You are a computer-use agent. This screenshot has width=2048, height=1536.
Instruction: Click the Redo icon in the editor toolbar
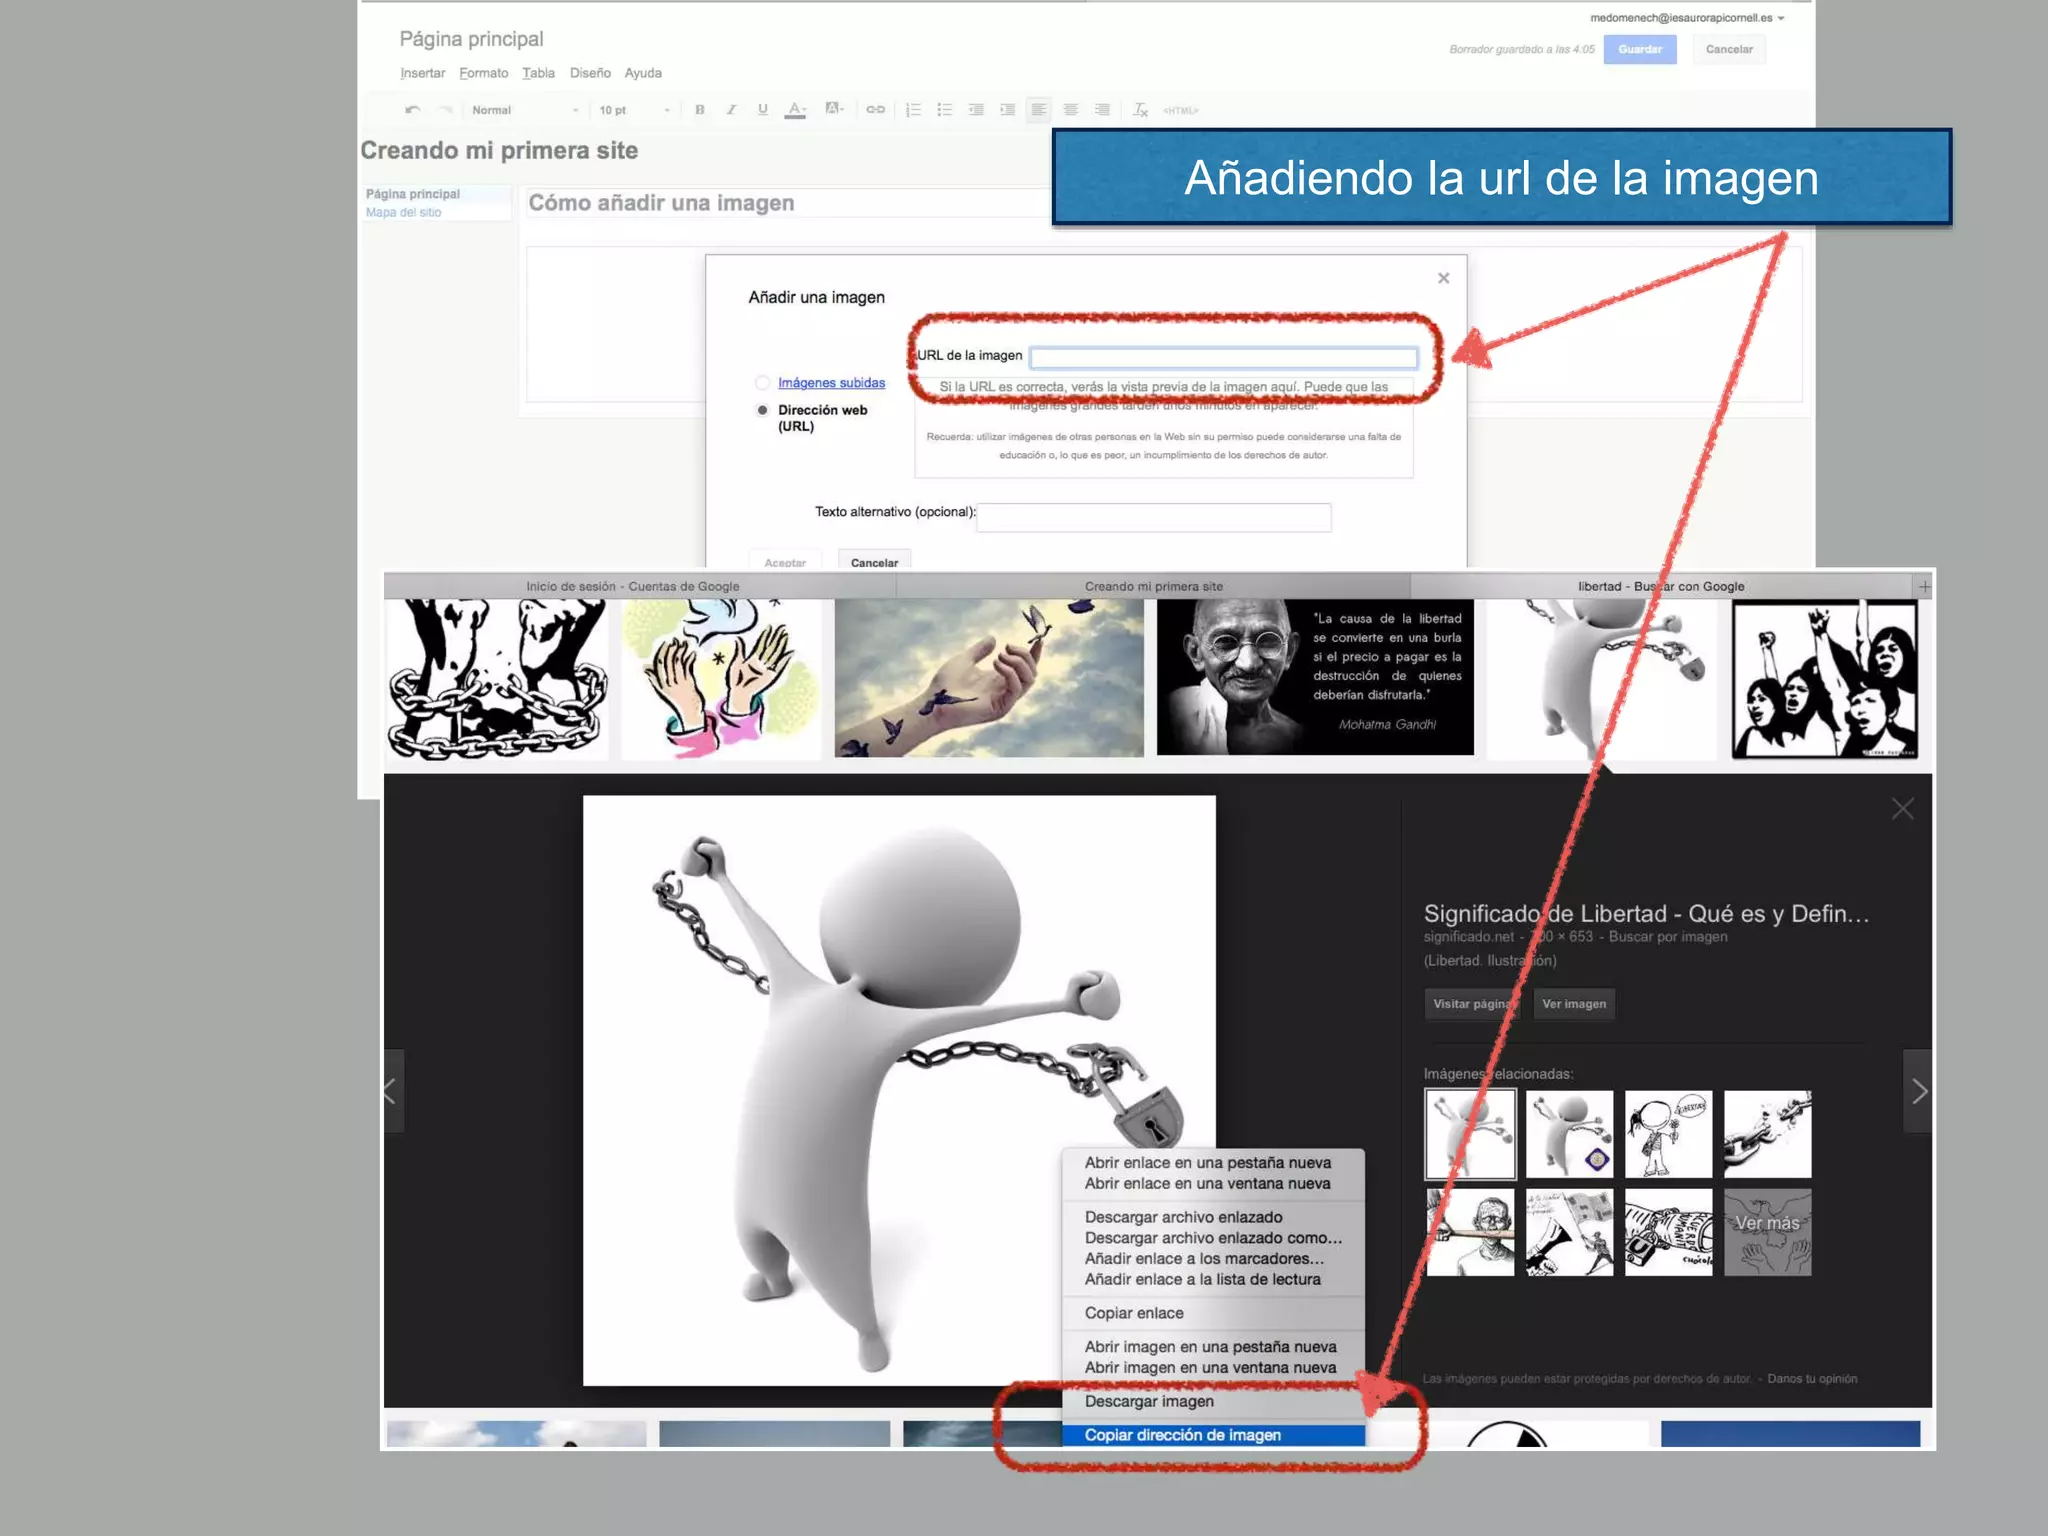point(446,110)
